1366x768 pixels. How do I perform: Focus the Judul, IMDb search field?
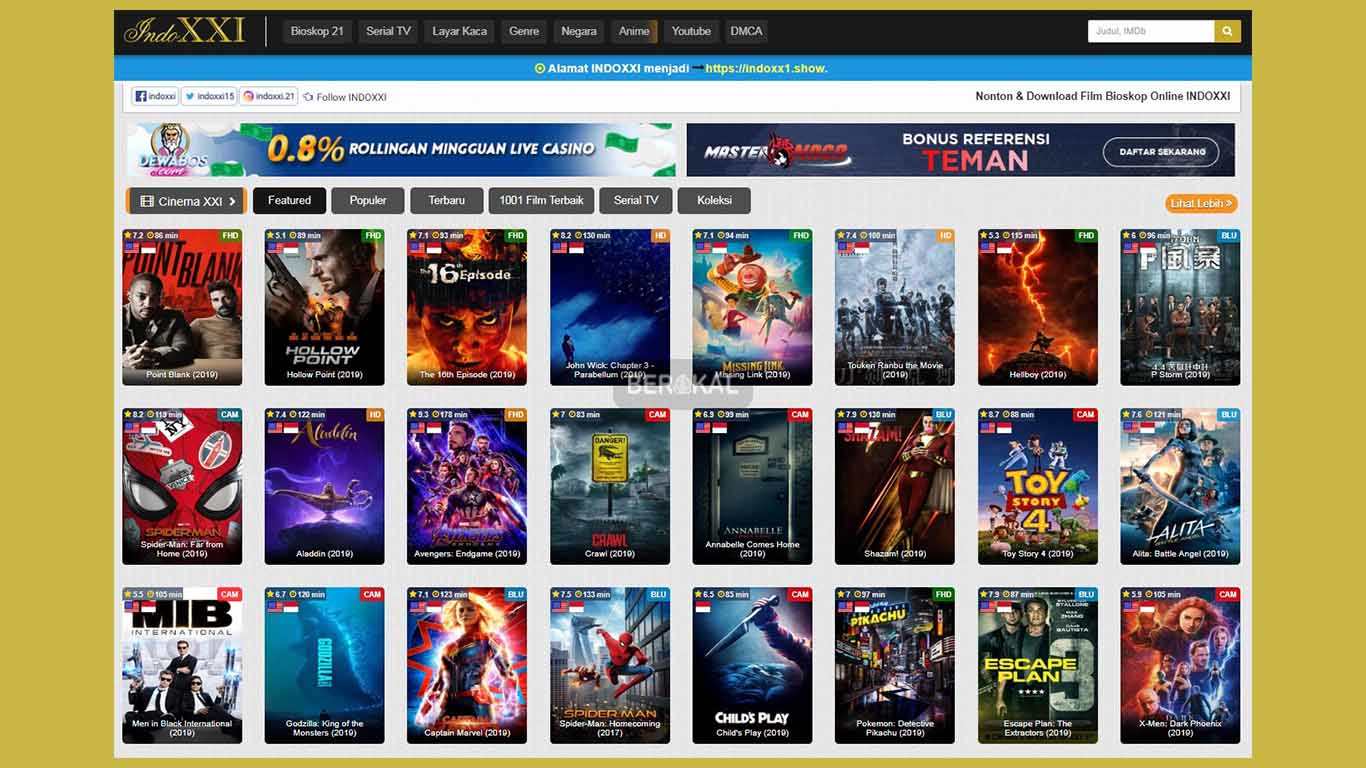(x=1151, y=31)
